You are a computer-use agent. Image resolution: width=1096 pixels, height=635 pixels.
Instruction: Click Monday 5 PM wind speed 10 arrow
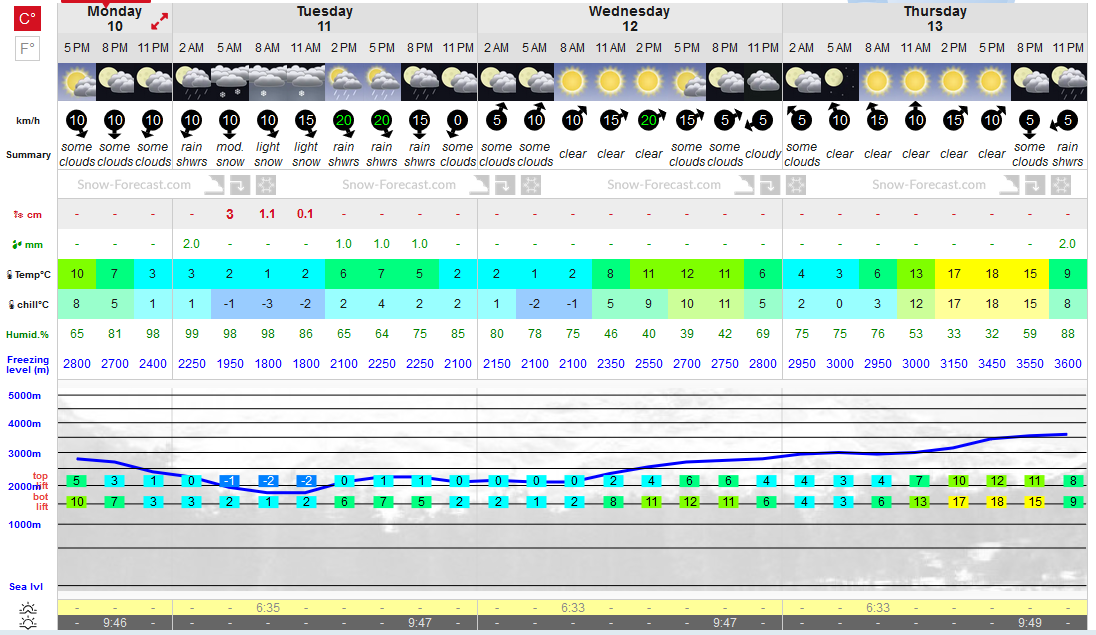77,122
